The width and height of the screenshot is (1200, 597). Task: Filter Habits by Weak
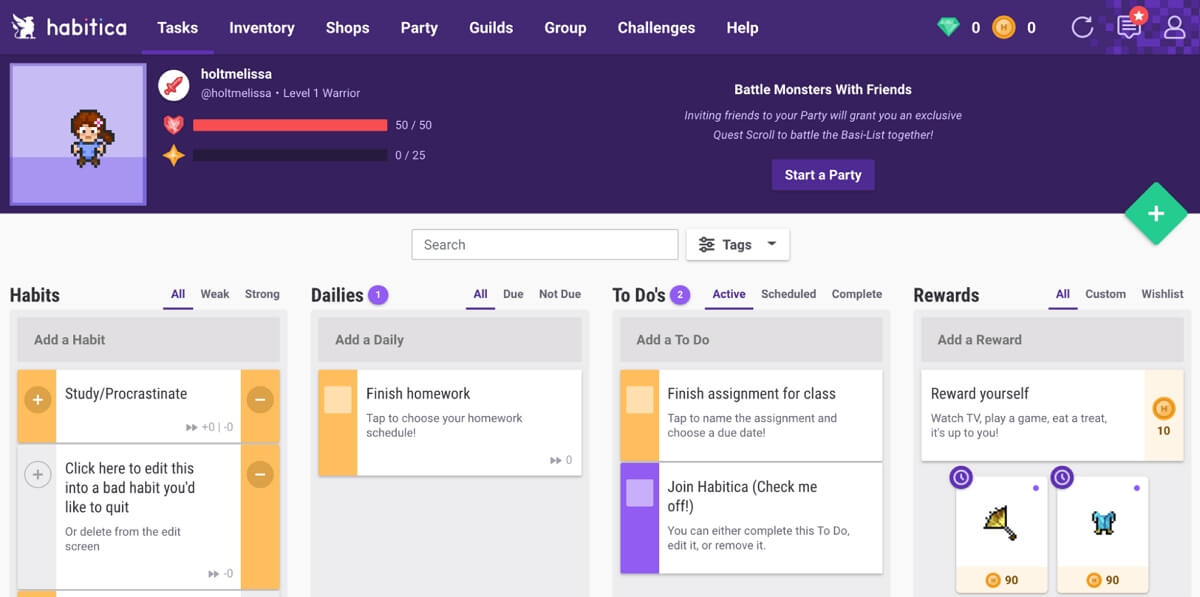tap(215, 294)
